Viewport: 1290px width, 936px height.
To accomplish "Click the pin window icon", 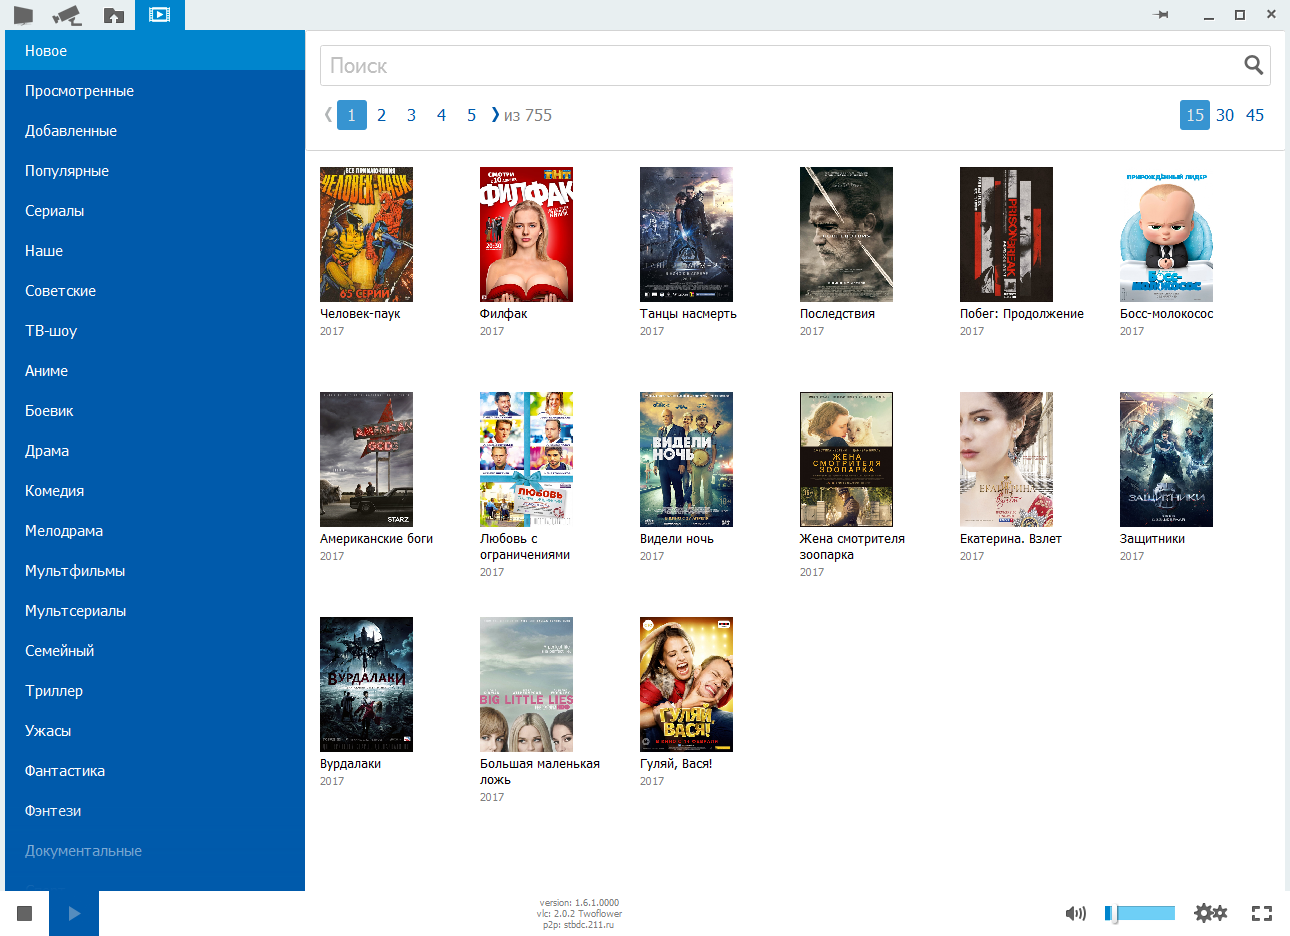I will [1161, 15].
